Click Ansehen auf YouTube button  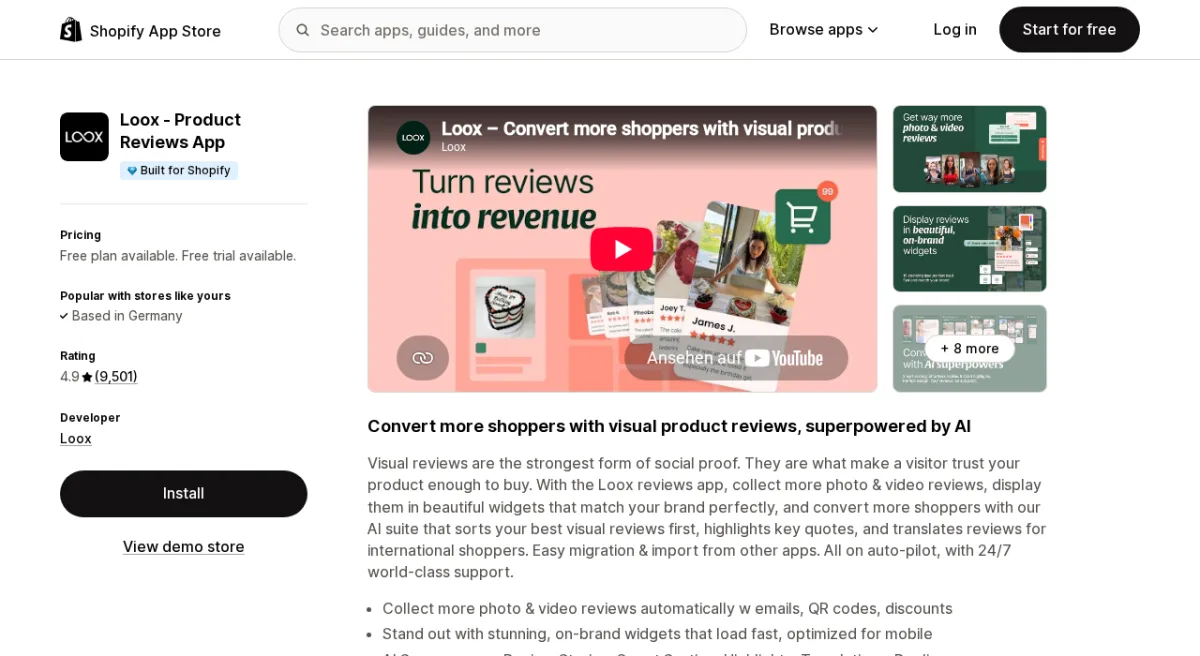pyautogui.click(x=736, y=358)
